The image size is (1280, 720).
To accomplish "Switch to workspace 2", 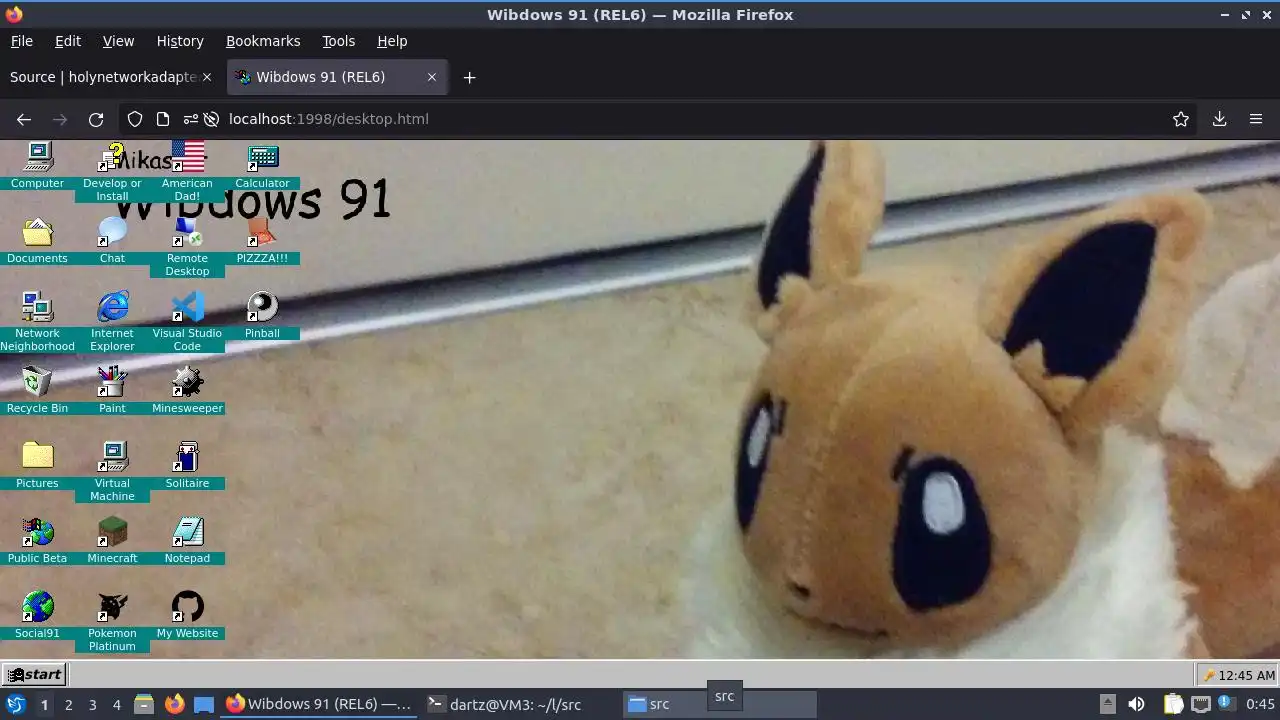I will (x=68, y=704).
